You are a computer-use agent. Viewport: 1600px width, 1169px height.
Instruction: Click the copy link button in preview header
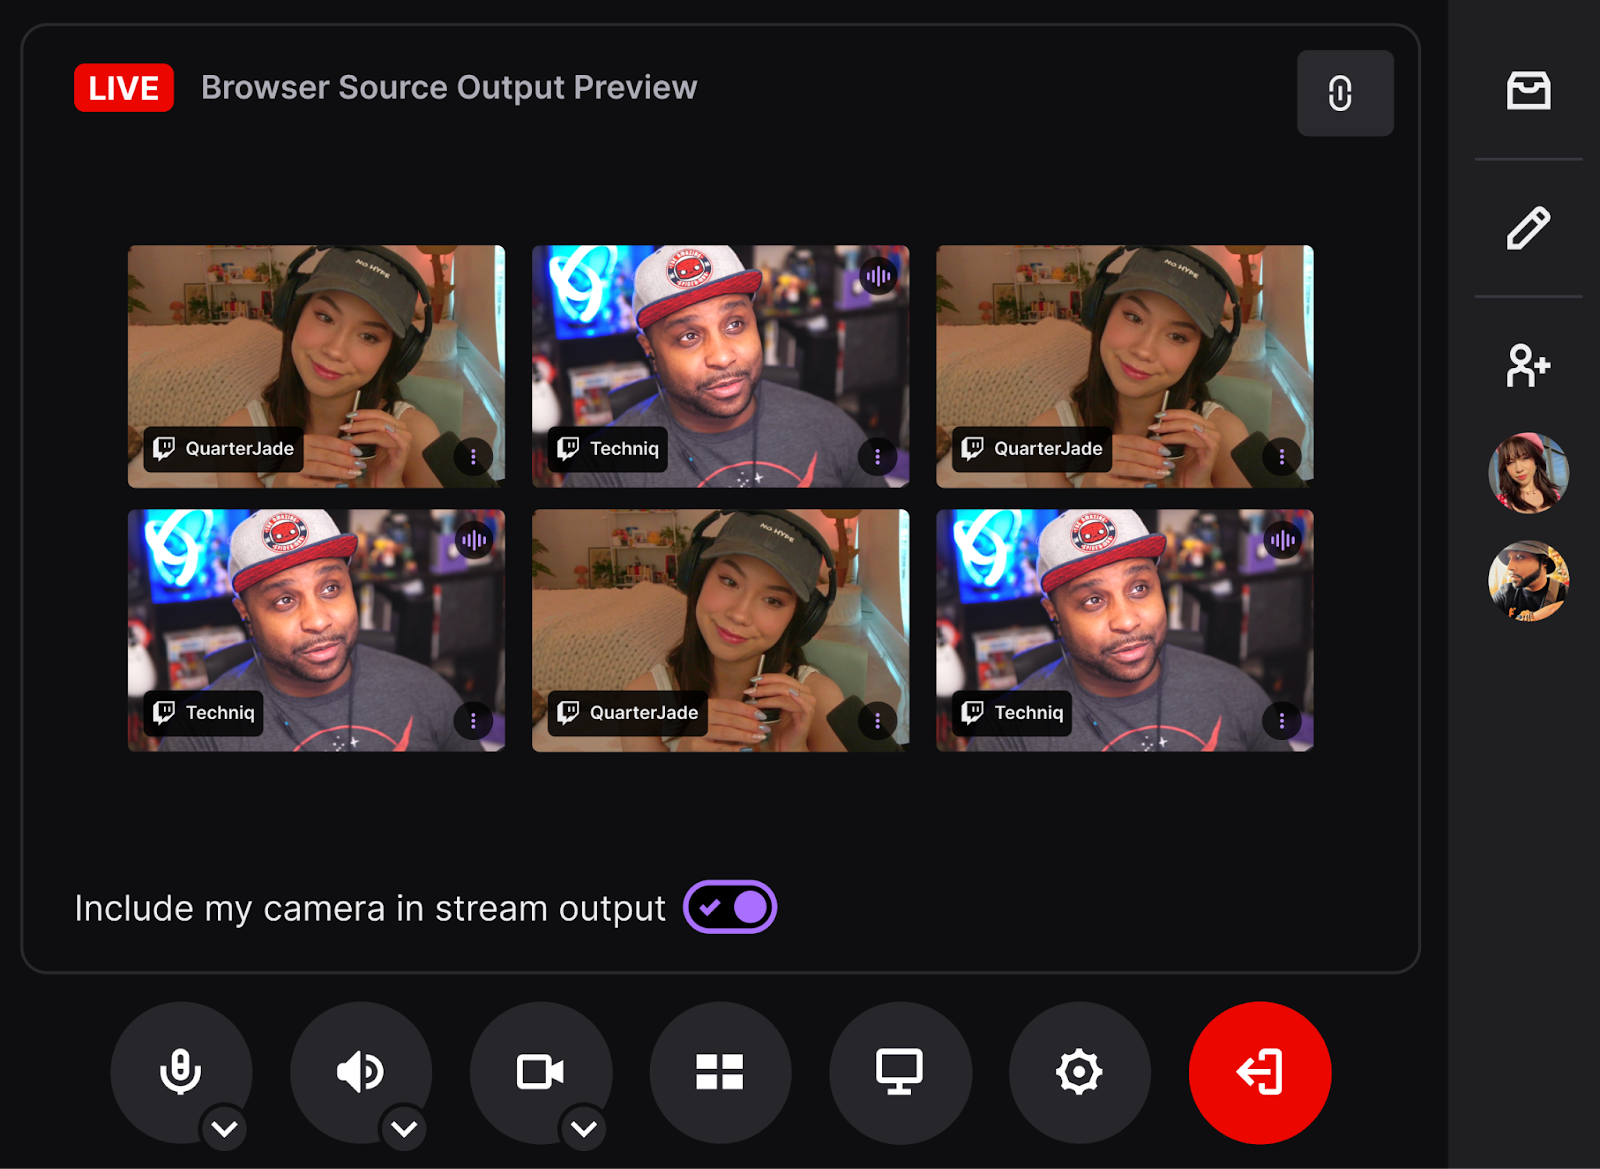click(x=1344, y=93)
